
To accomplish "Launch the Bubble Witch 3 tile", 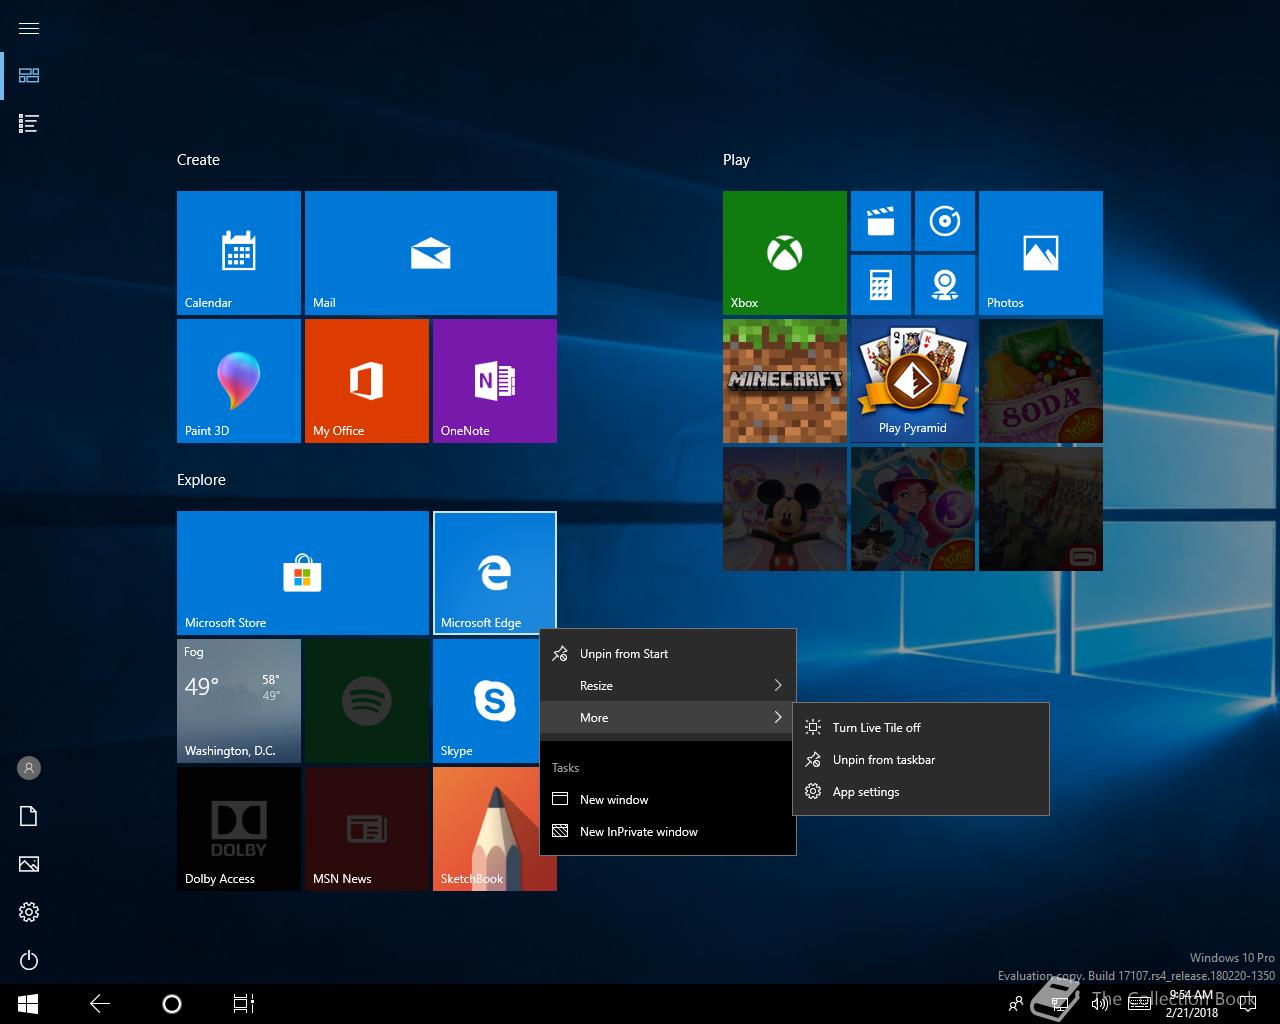I will point(913,509).
